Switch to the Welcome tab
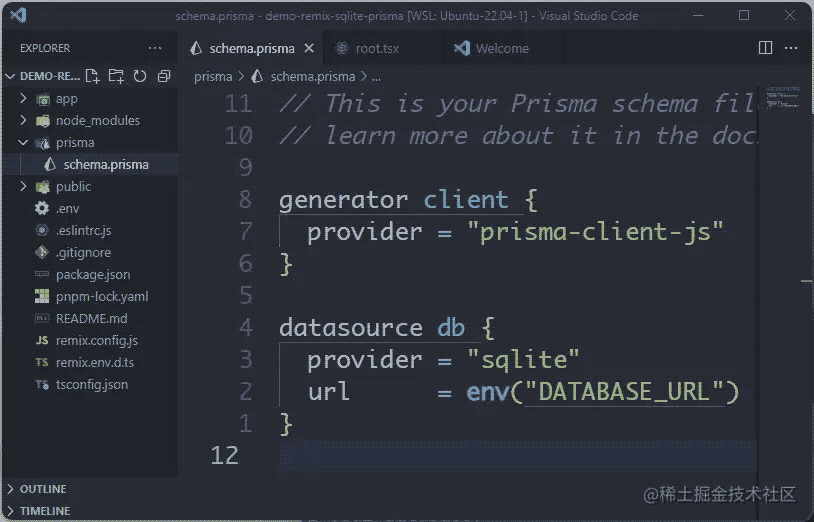The height and width of the screenshot is (522, 814). (503, 48)
